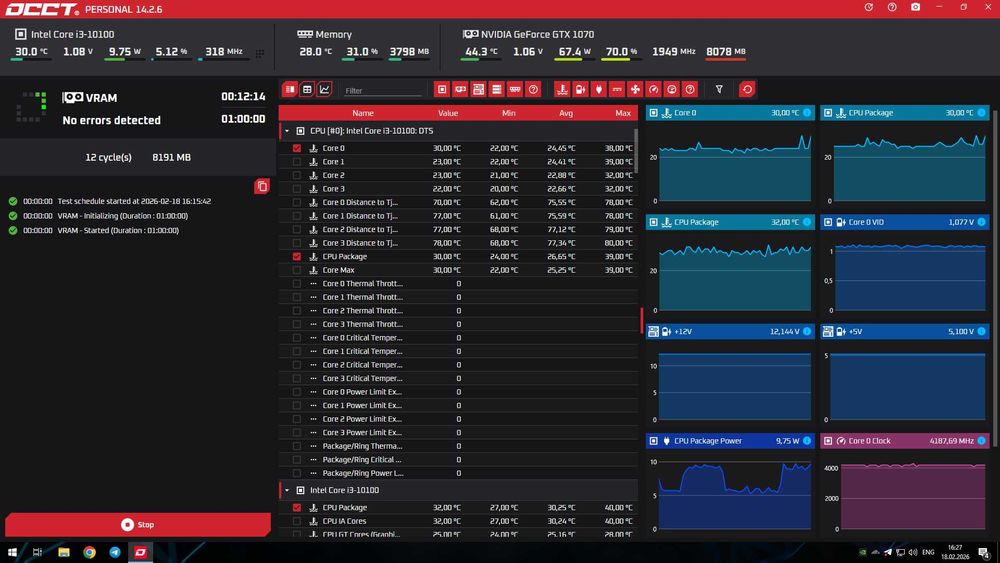Check the Core 3 sensor checkbox
This screenshot has width=1000, height=563.
[x=297, y=189]
